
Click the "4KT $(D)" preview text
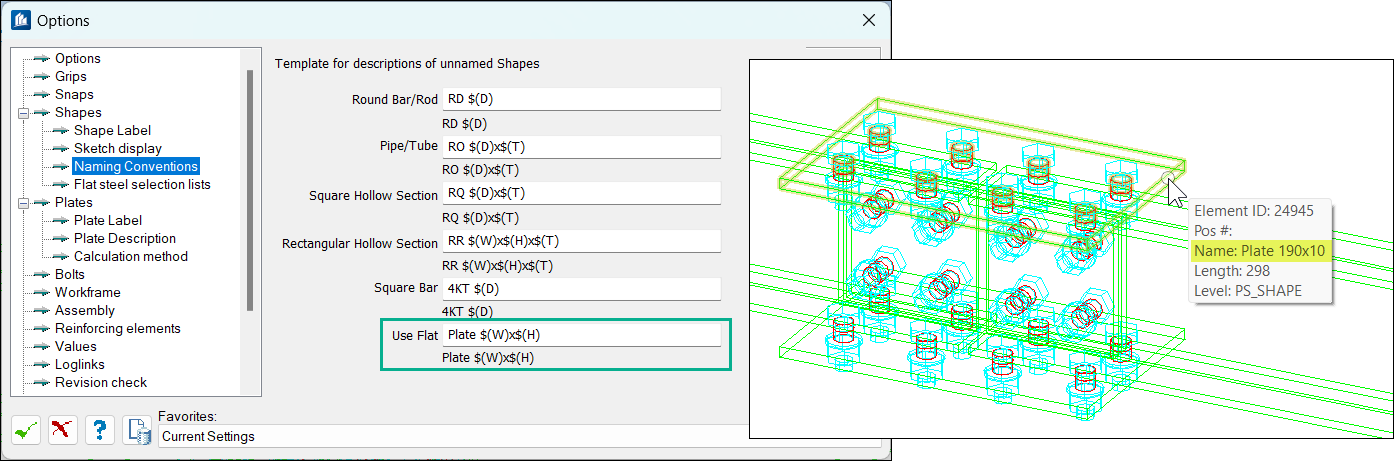tap(465, 312)
